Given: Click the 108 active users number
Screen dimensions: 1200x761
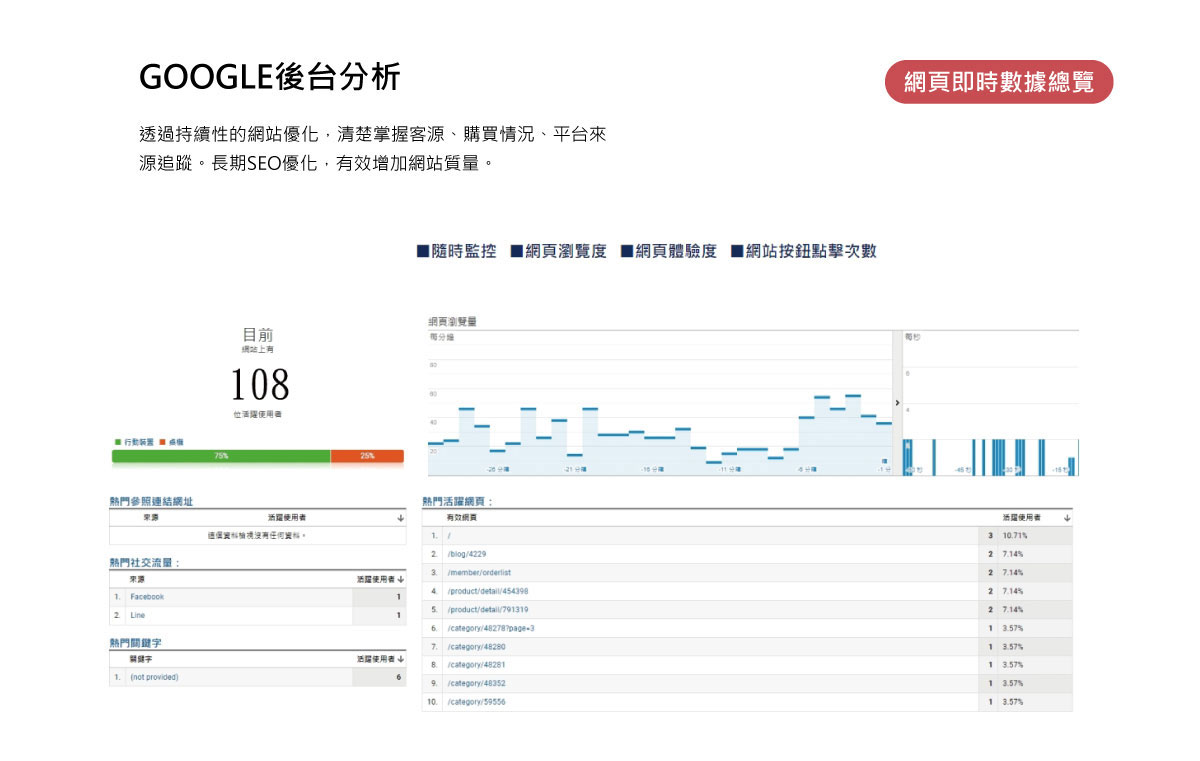Looking at the screenshot, I should point(260,384).
